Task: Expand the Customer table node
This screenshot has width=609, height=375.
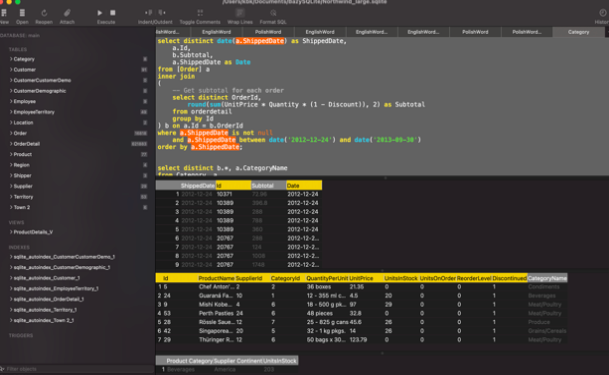Action: (11, 69)
